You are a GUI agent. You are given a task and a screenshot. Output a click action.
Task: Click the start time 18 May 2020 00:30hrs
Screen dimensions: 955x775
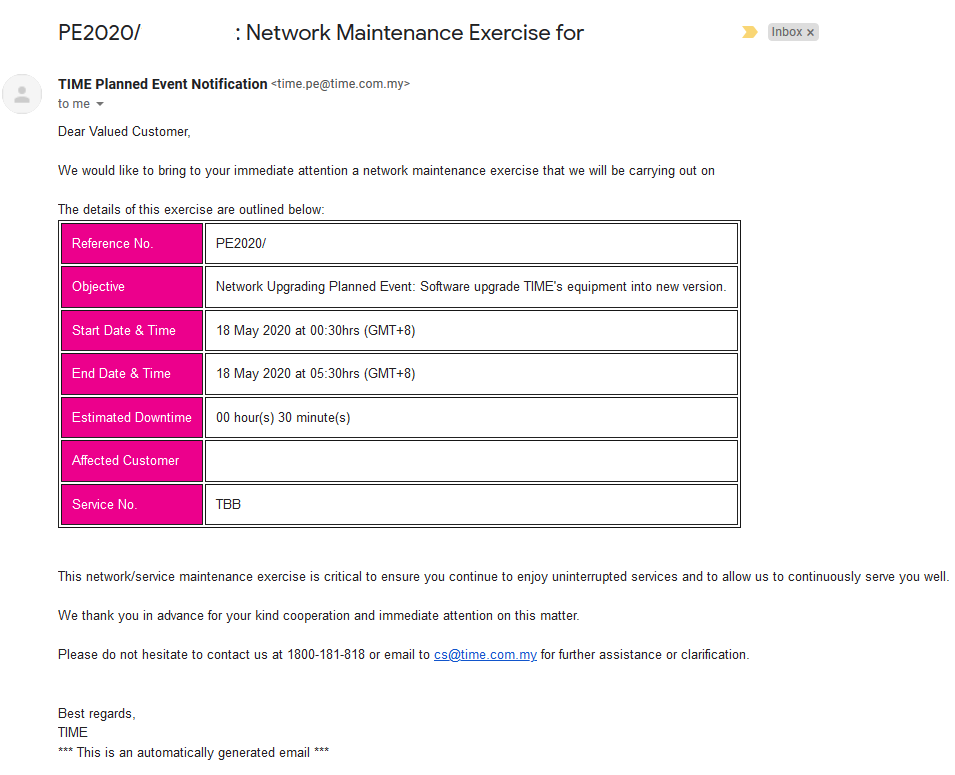click(315, 331)
